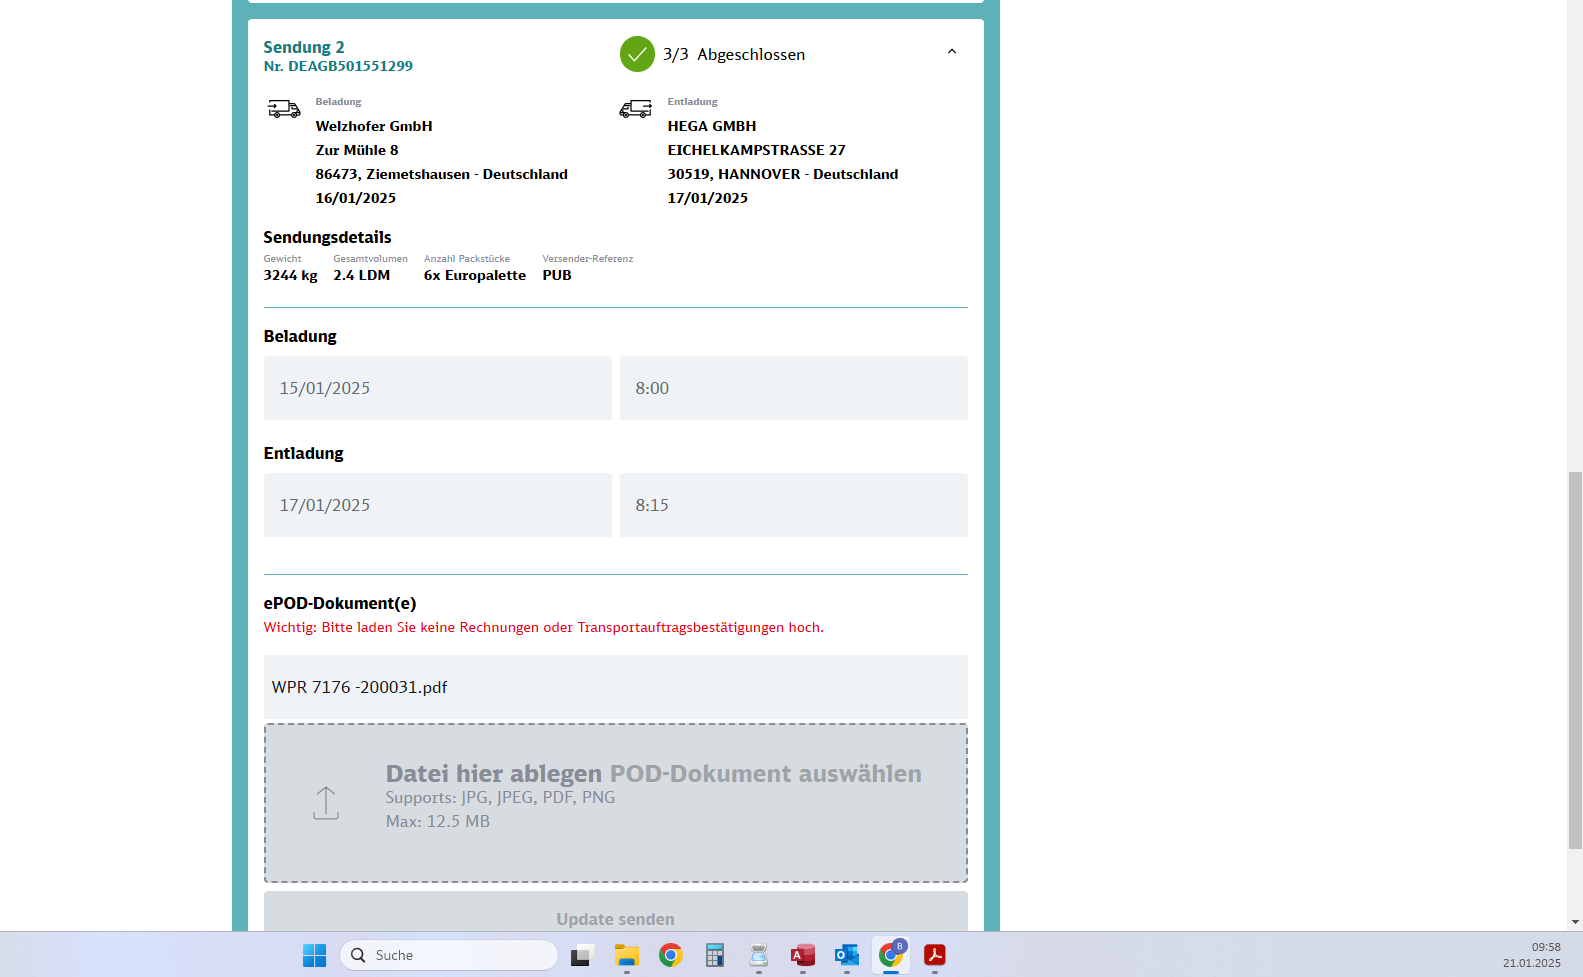Collapse the Sendung 2 panel chevron
This screenshot has height=977, width=1583.
(x=951, y=51)
